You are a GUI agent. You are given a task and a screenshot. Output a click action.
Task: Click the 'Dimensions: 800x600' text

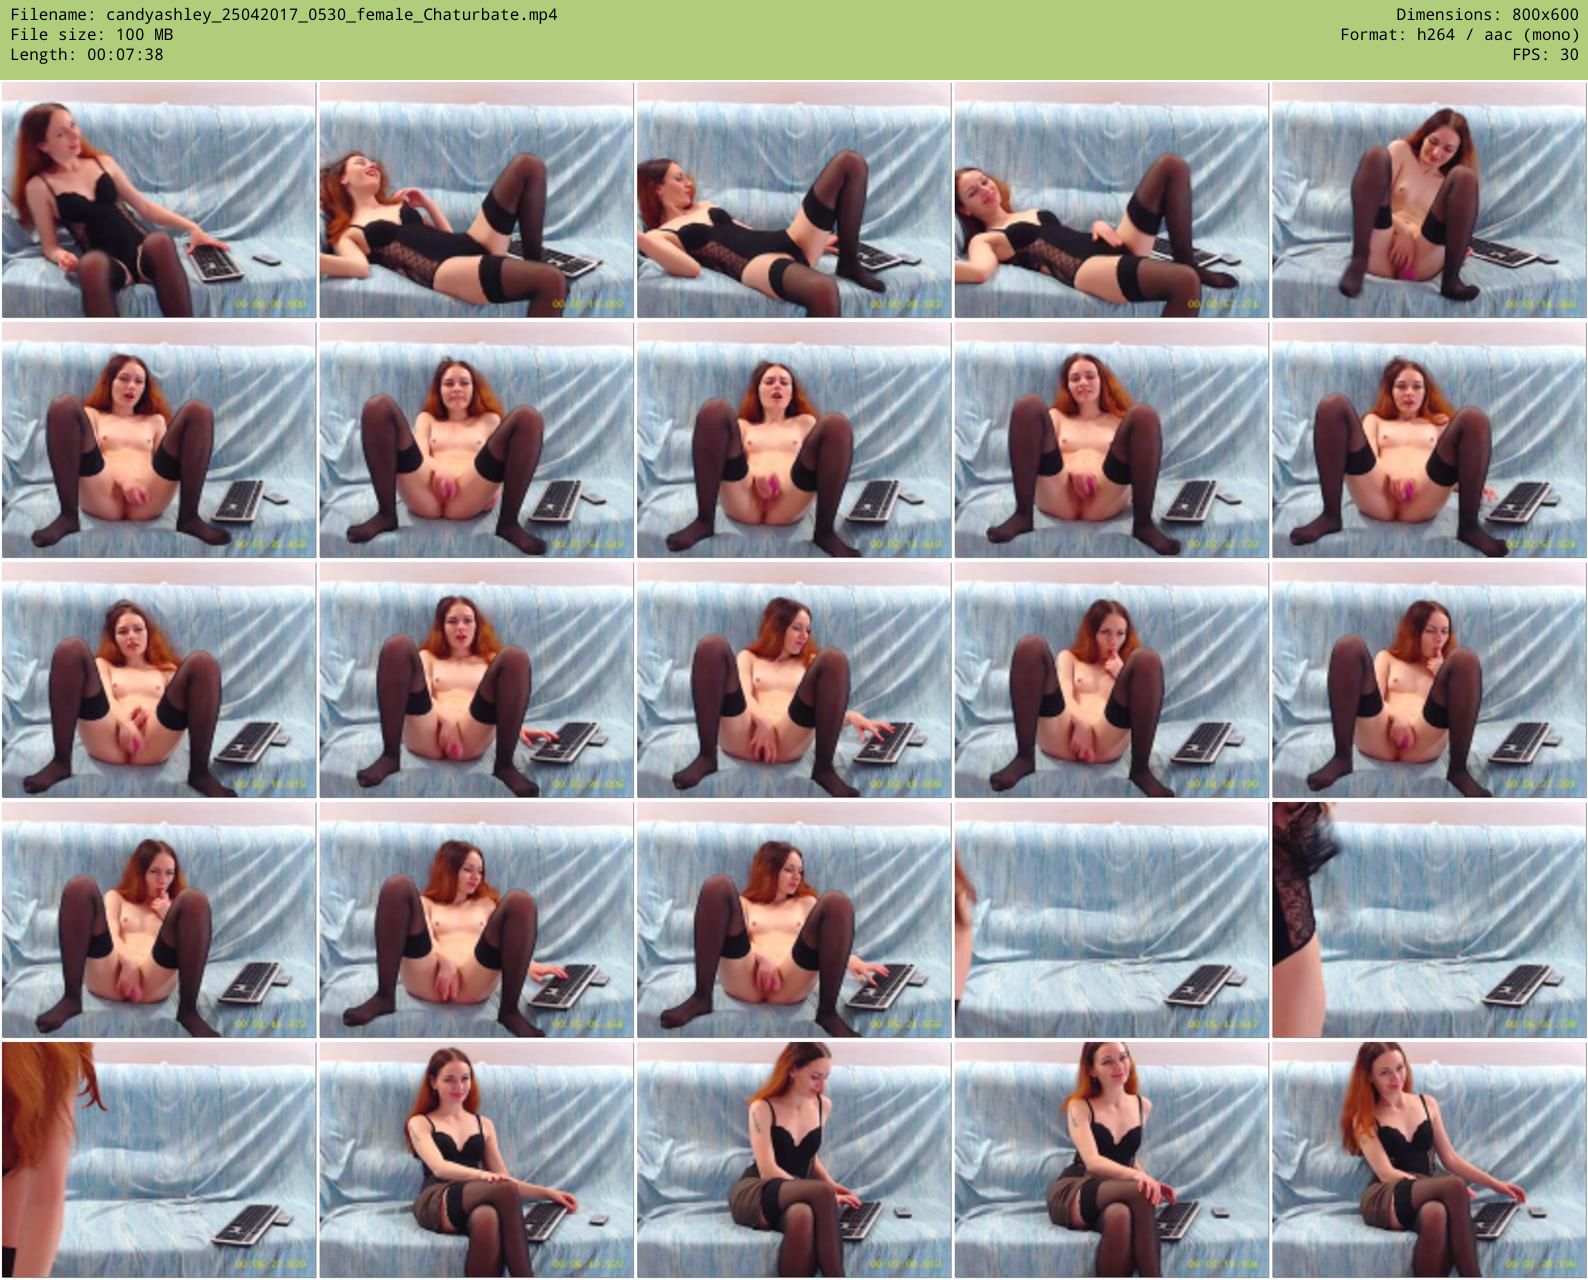(x=1487, y=14)
